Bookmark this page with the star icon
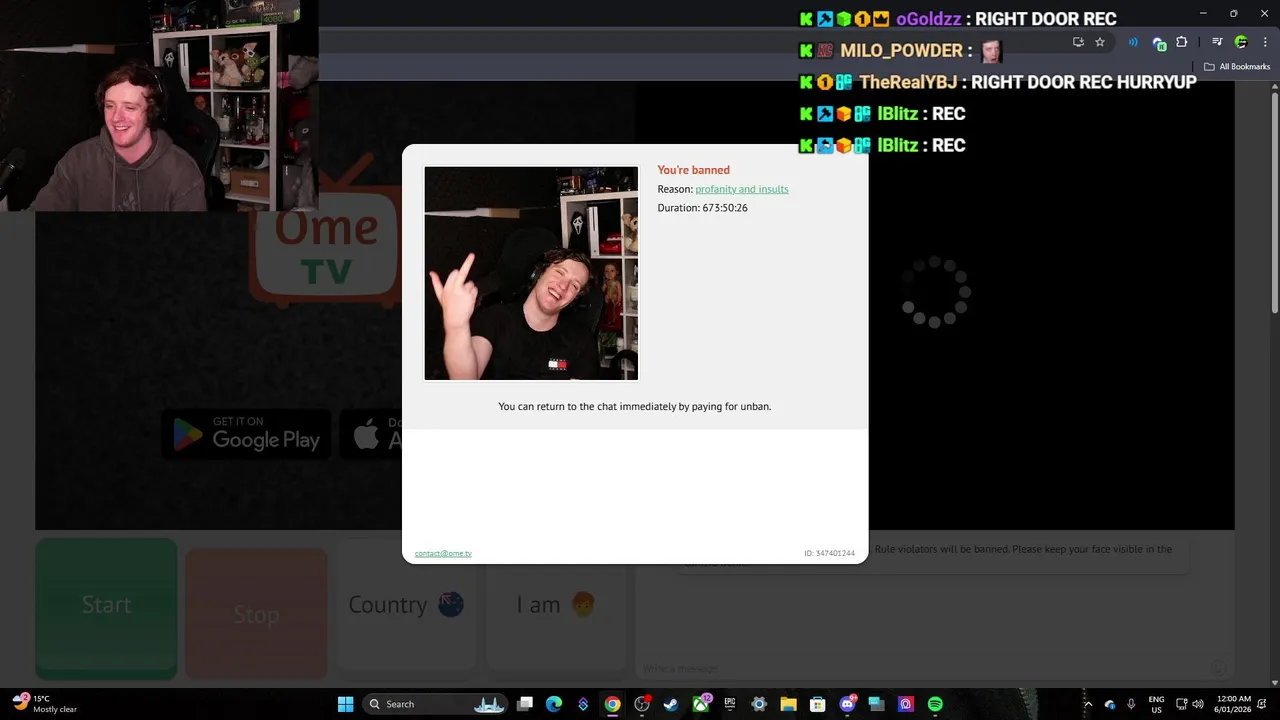Viewport: 1280px width, 720px height. 1100,42
